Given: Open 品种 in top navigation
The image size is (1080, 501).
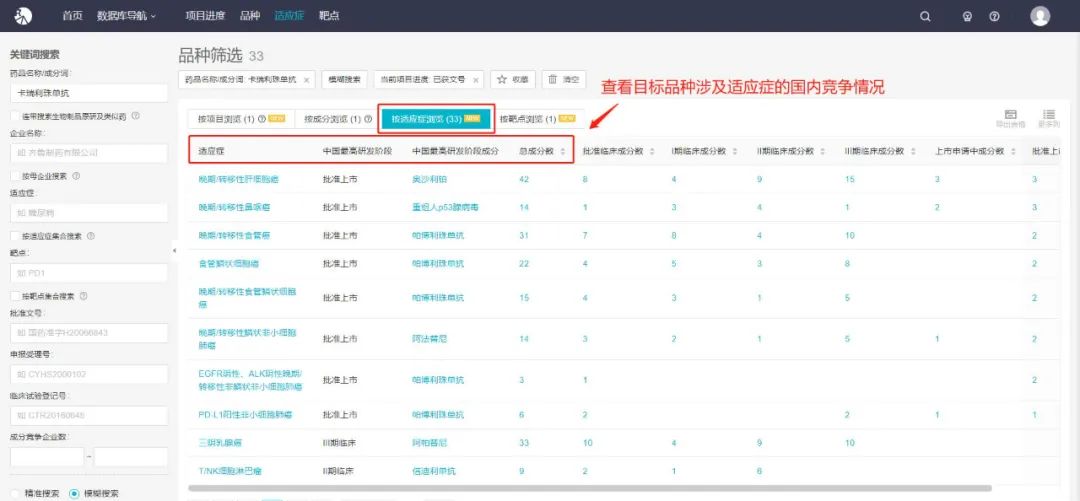Looking at the screenshot, I should (250, 15).
